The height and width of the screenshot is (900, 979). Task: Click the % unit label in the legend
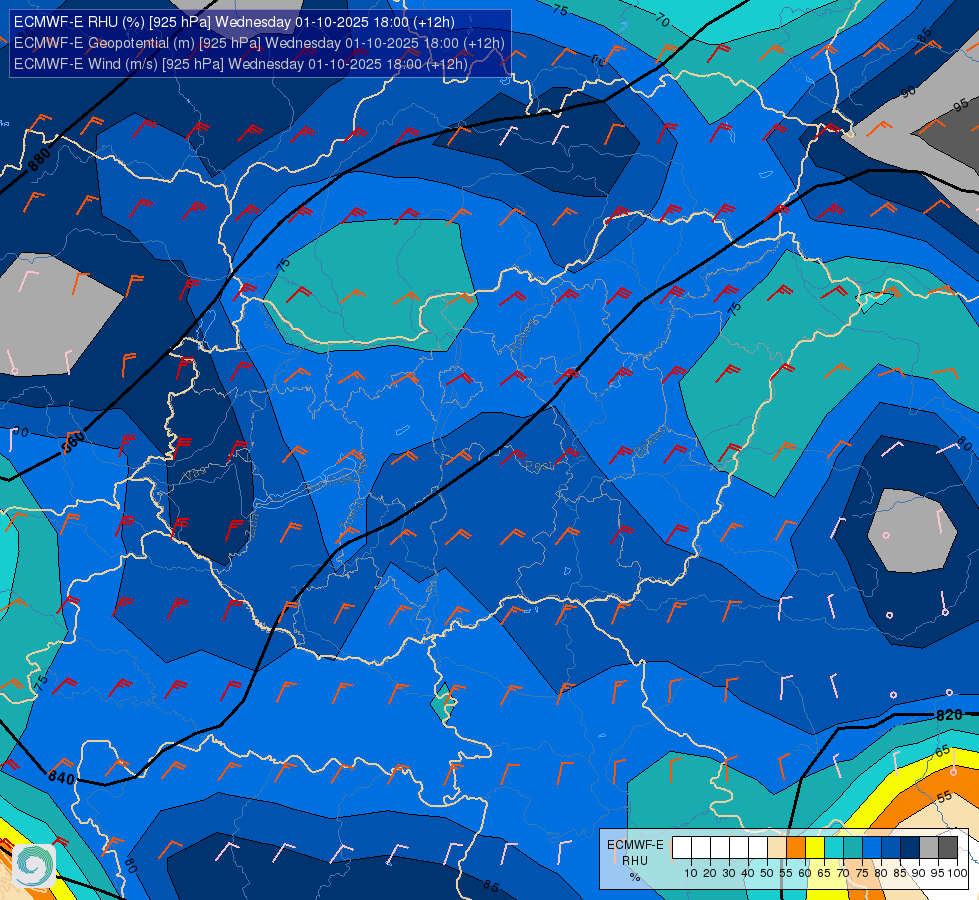[x=635, y=877]
